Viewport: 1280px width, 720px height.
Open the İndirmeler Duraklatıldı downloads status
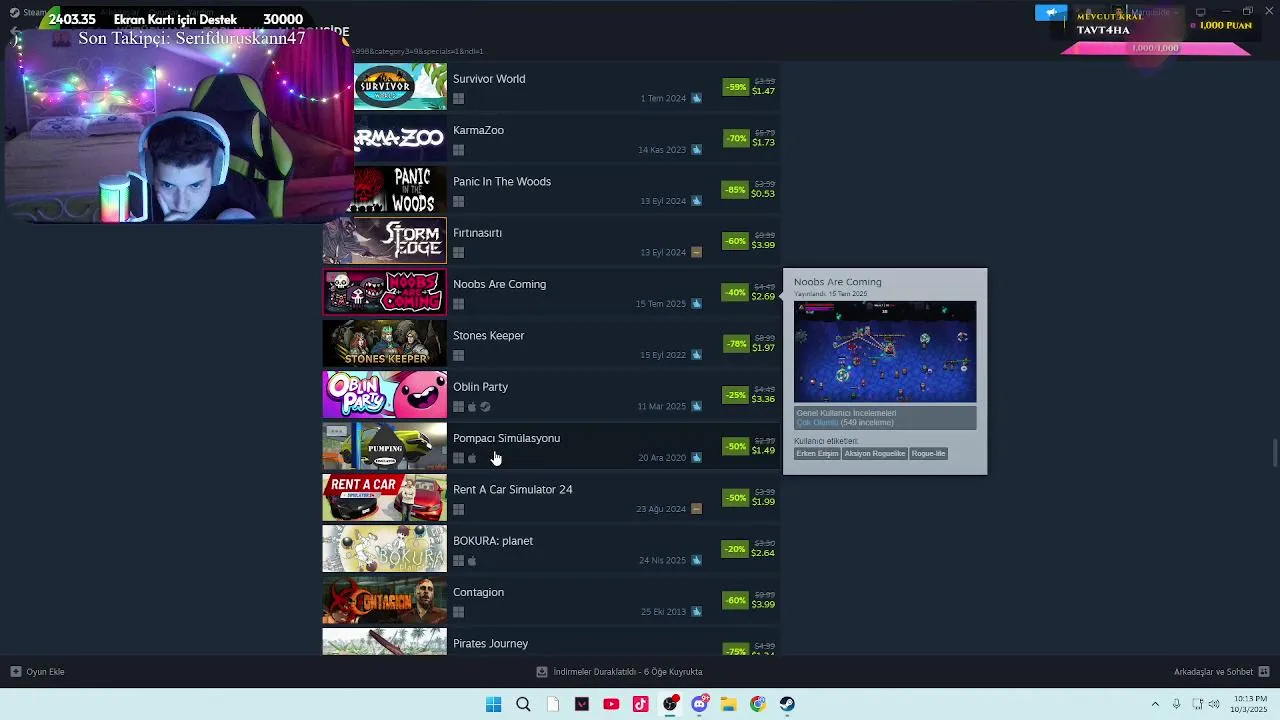pyautogui.click(x=620, y=672)
